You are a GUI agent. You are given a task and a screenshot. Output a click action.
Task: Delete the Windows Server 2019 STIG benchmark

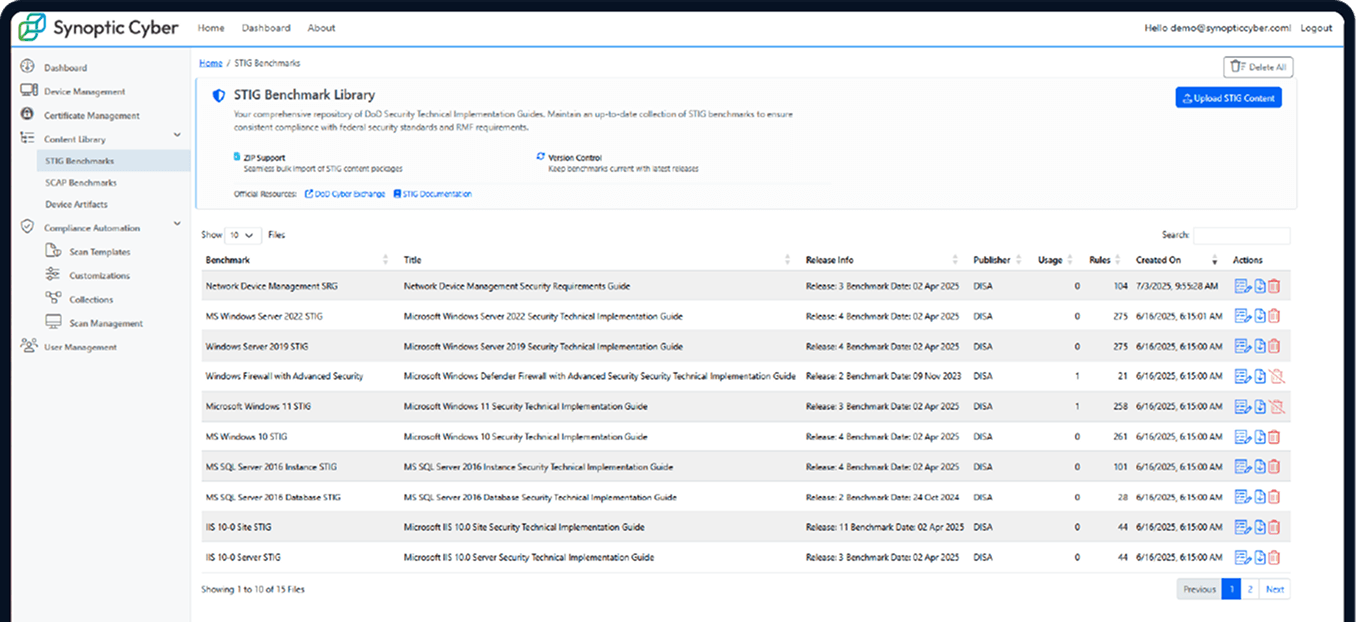pos(1275,347)
